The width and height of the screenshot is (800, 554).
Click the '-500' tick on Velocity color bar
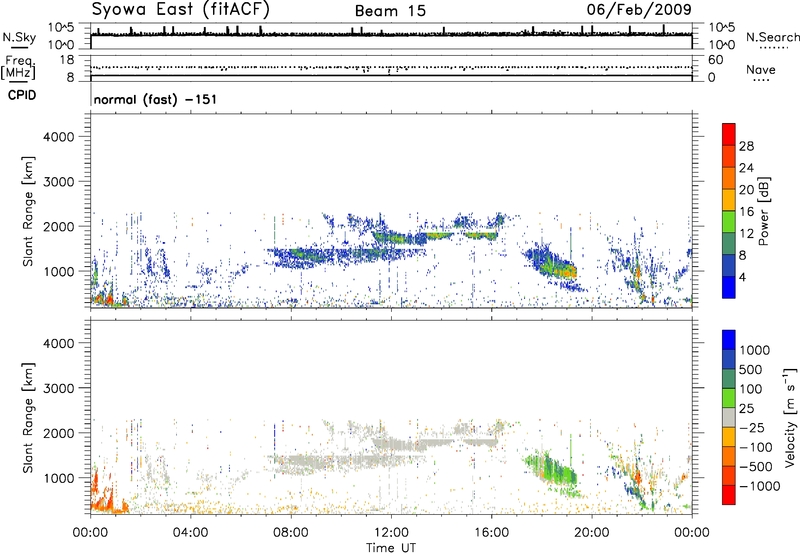point(755,466)
